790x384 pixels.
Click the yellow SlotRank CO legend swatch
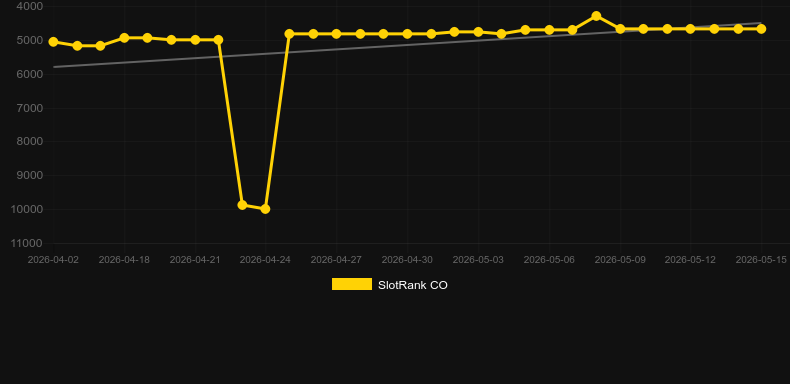click(352, 284)
